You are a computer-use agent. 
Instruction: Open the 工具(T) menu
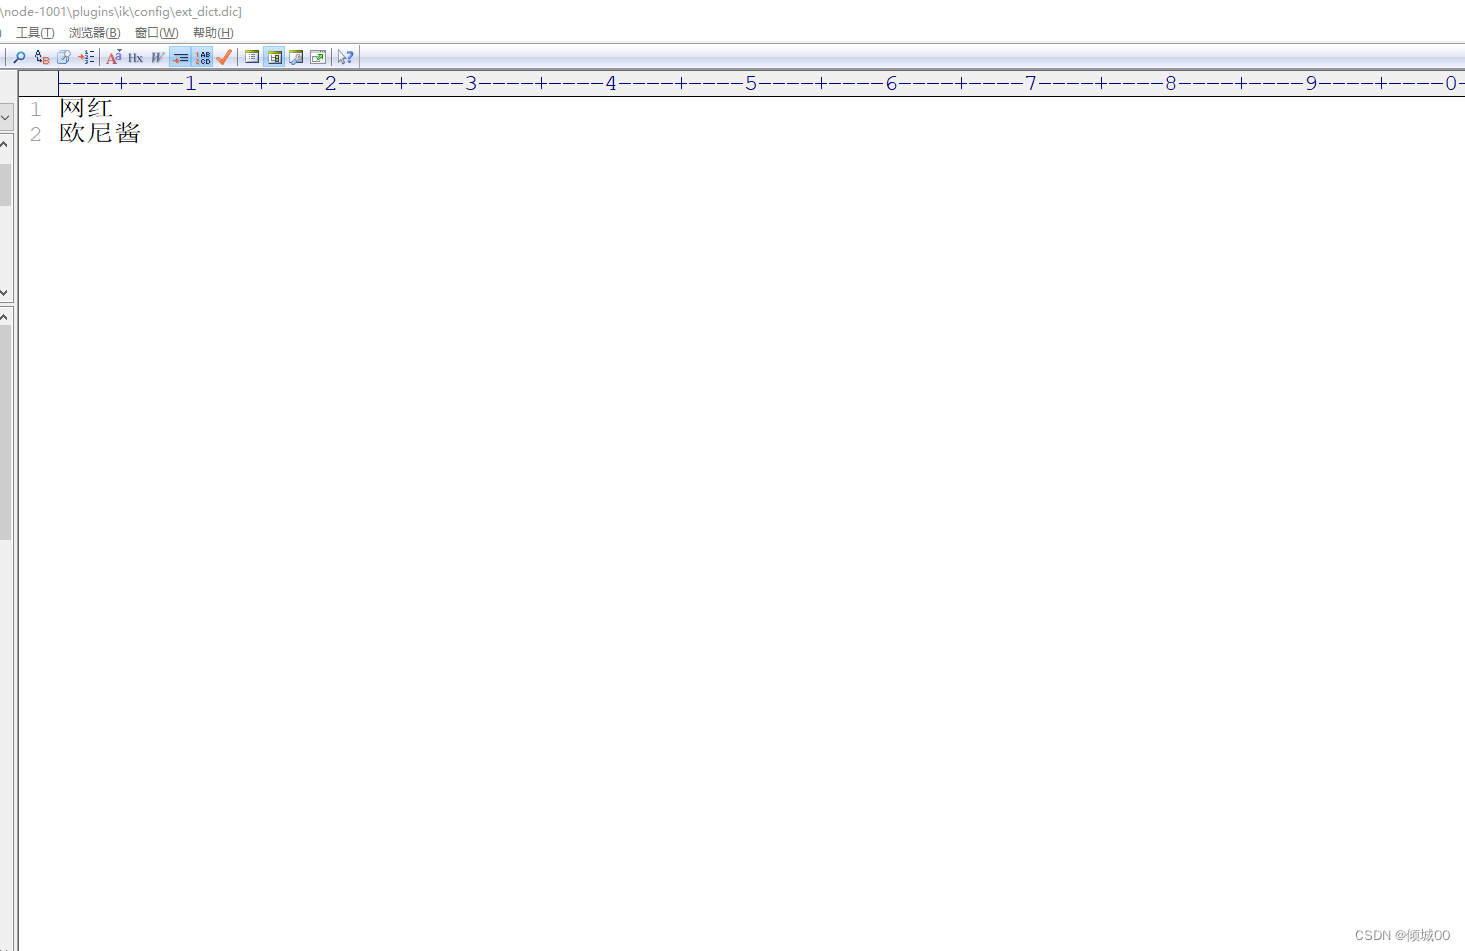35,33
